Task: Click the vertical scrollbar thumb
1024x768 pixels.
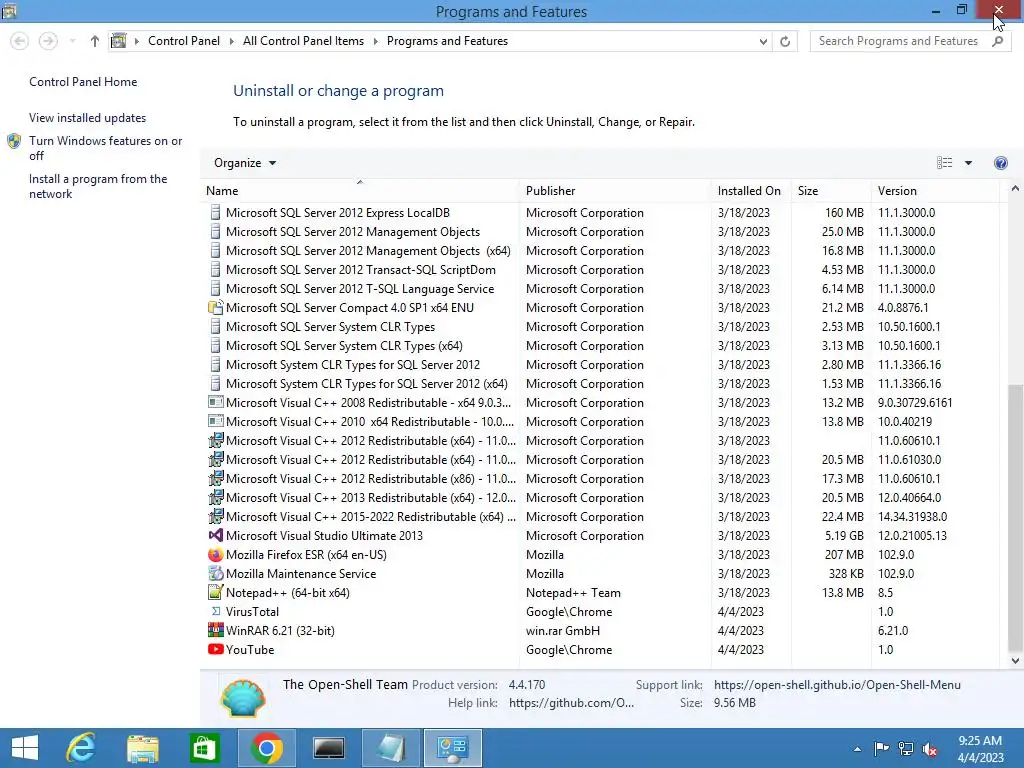Action: pos(1015,517)
